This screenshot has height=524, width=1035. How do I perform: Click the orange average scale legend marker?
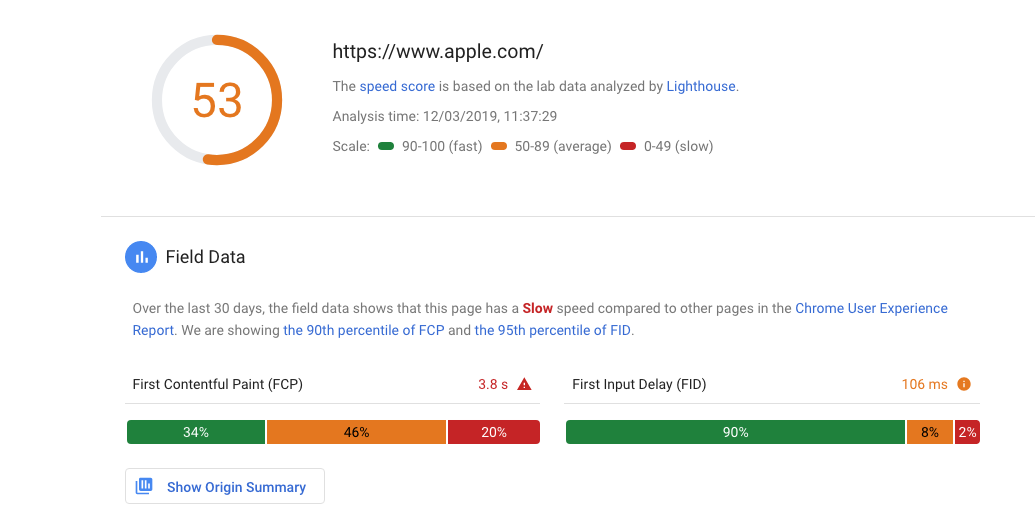tap(499, 146)
